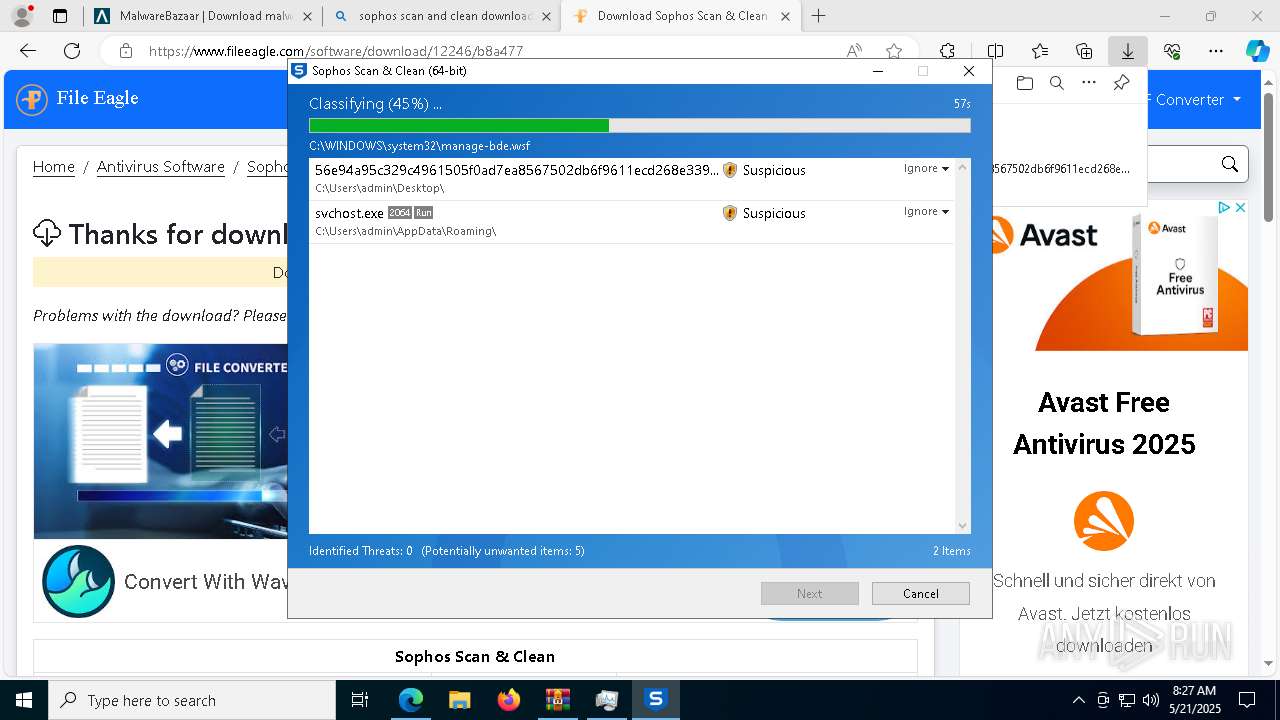The image size is (1280, 720).
Task: Search downloads with magnifier icon
Action: (x=1057, y=83)
